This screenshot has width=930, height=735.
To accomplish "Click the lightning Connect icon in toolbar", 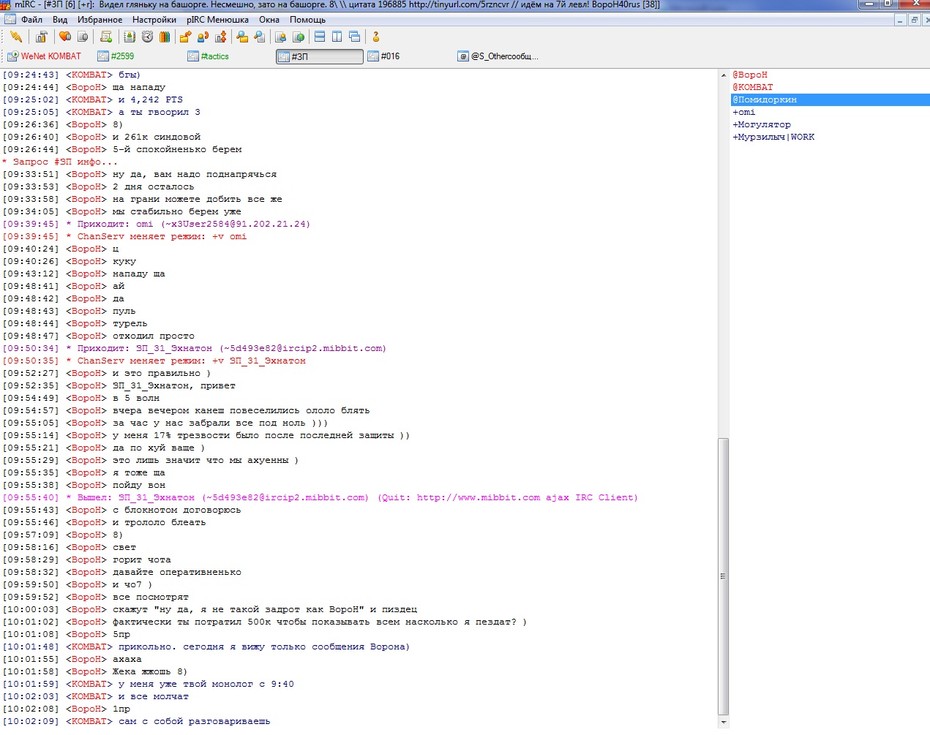I will point(16,37).
